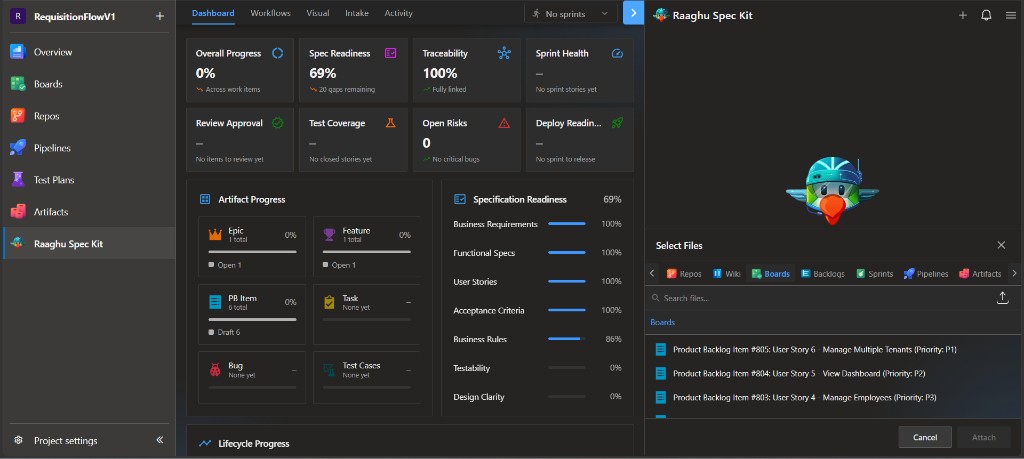Click the Sprint Health gauge icon

(617, 54)
